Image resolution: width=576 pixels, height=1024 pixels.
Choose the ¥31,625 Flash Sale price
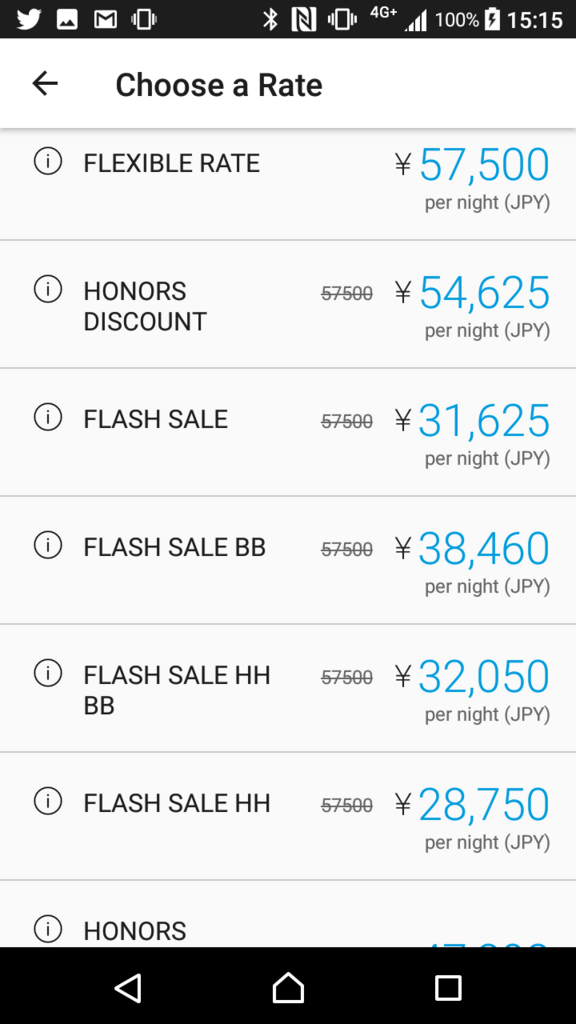(x=472, y=421)
